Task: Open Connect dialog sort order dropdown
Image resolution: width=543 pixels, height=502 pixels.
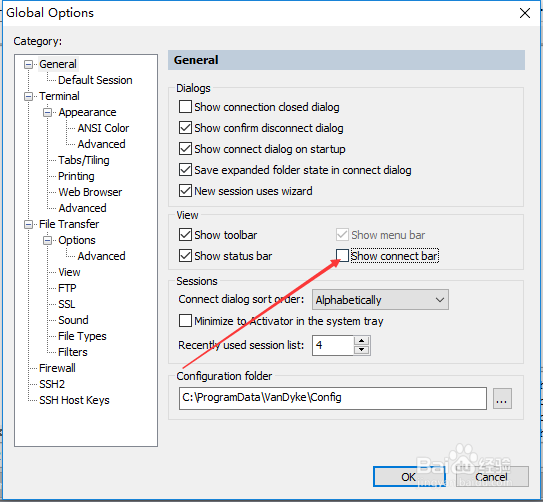Action: tap(380, 300)
